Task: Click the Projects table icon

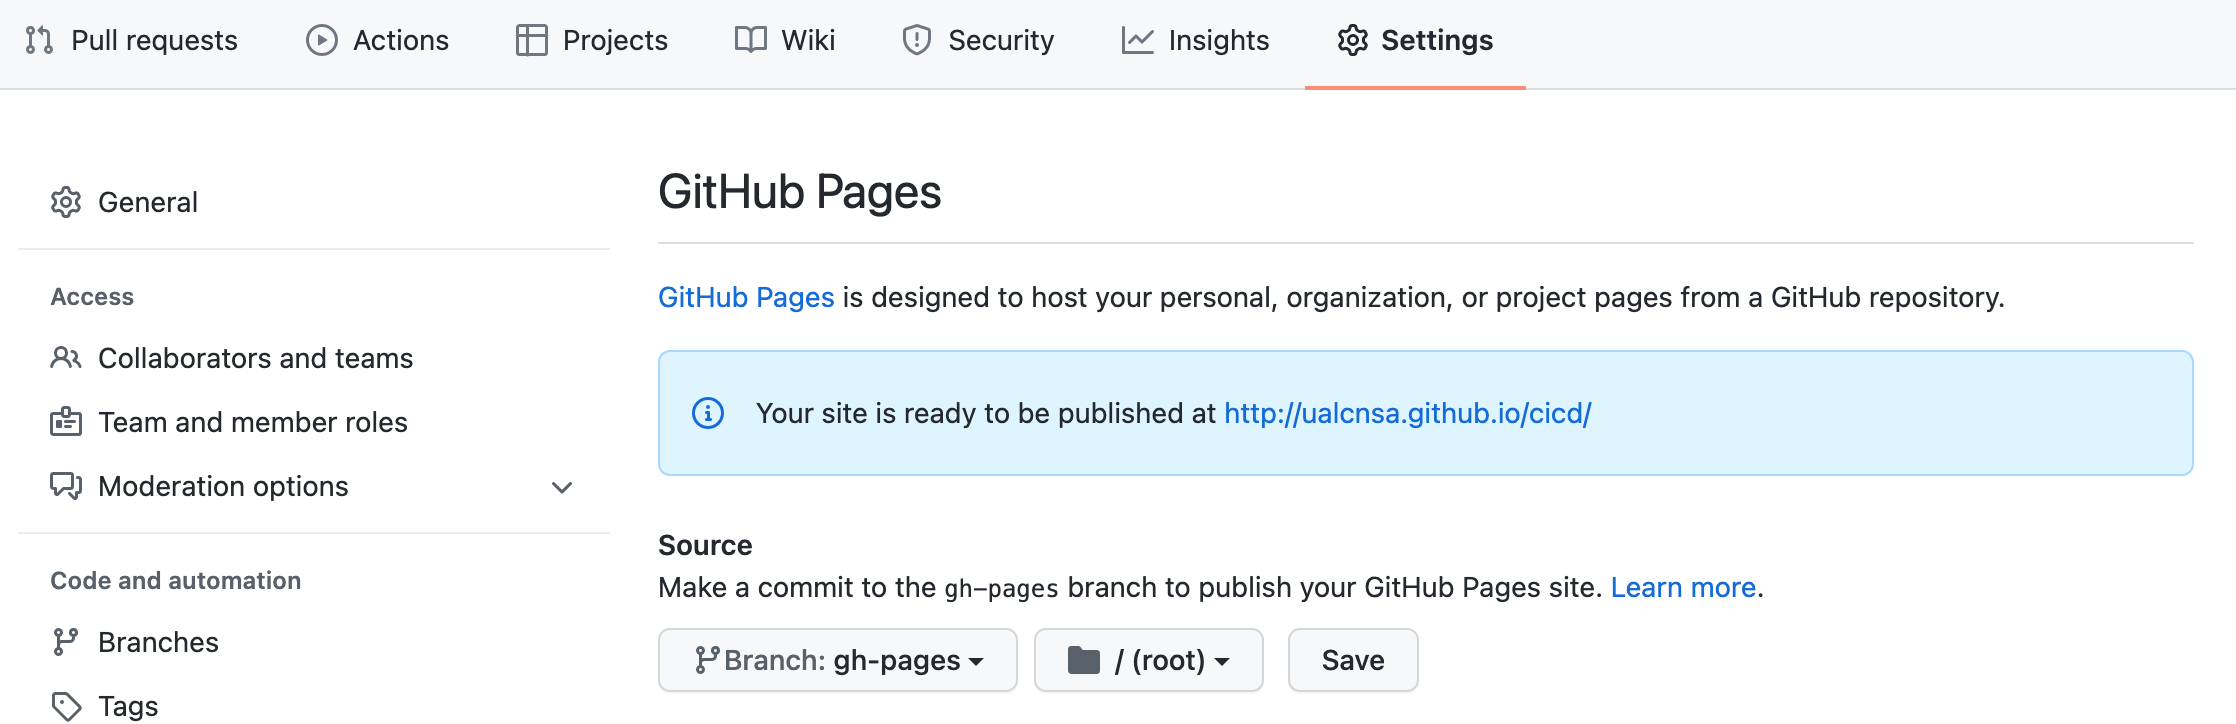Action: tap(532, 40)
